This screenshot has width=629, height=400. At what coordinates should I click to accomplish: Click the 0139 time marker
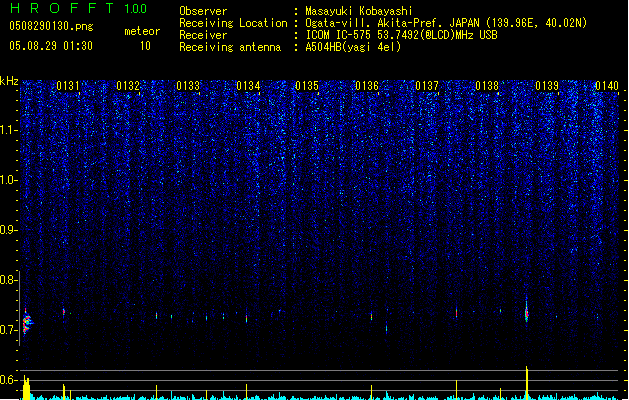pyautogui.click(x=547, y=86)
